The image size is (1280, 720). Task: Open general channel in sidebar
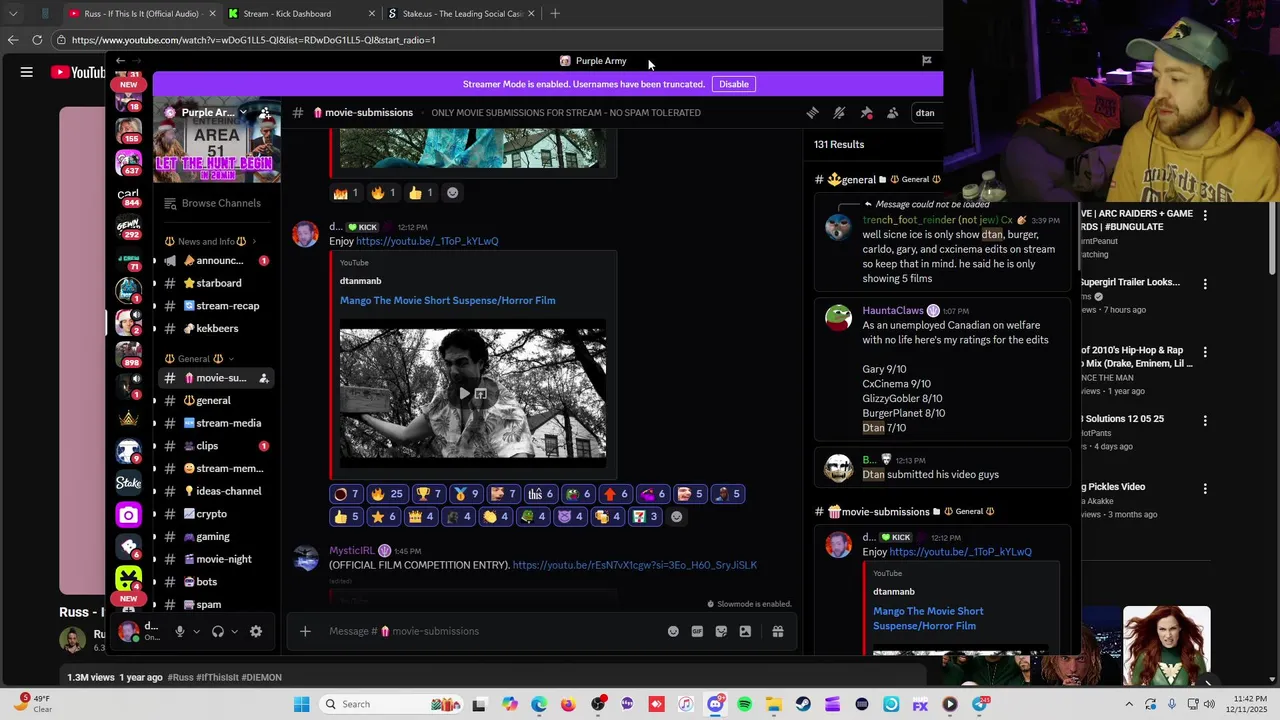click(217, 401)
